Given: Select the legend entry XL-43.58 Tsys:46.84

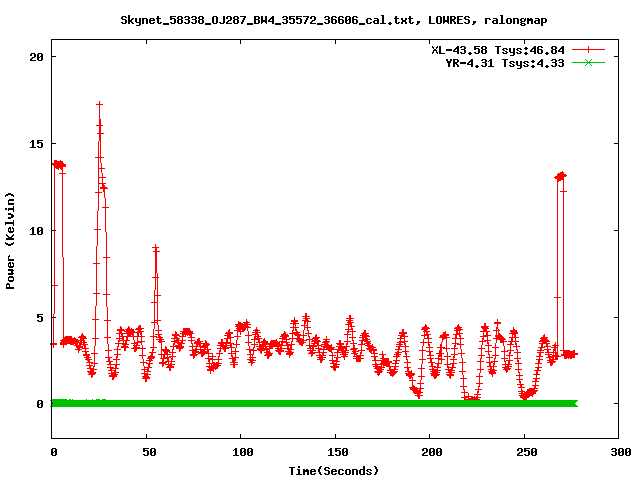Looking at the screenshot, I should 498,50.
